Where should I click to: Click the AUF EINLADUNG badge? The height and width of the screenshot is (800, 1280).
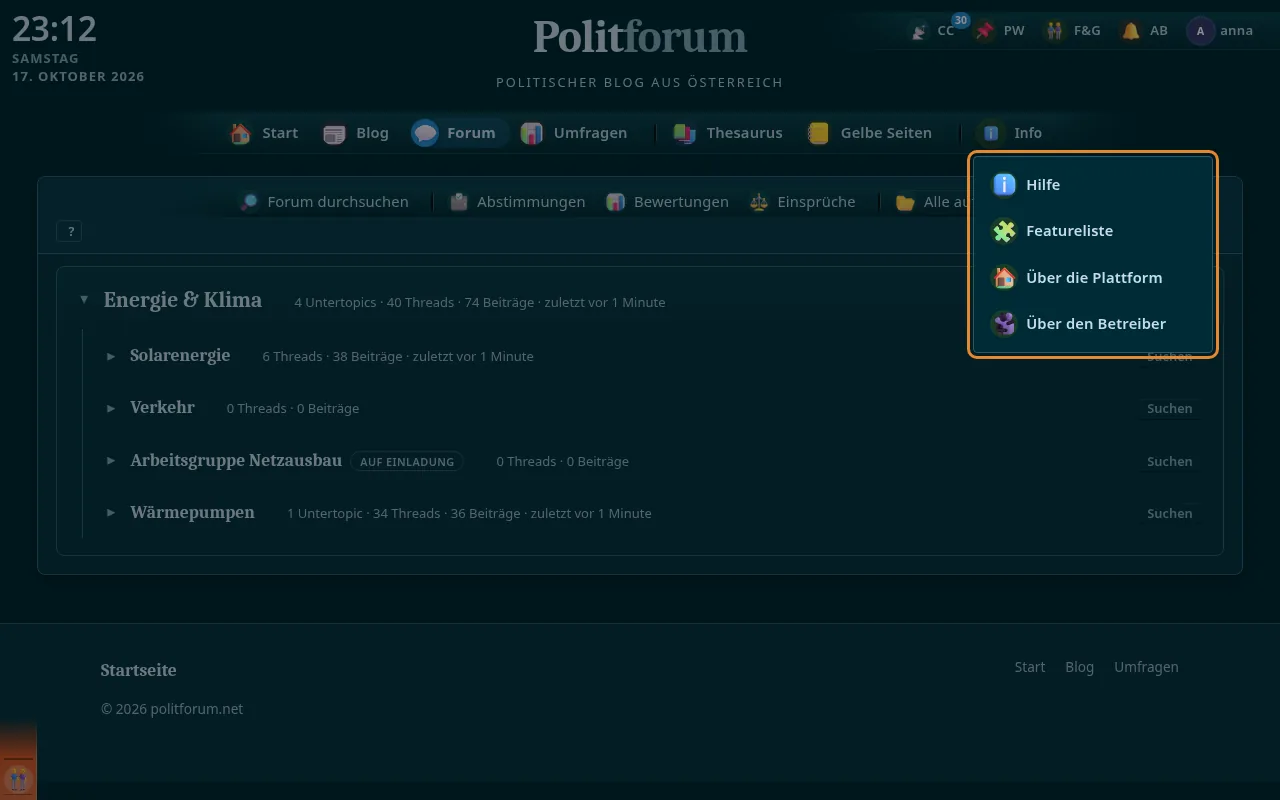[x=407, y=462]
